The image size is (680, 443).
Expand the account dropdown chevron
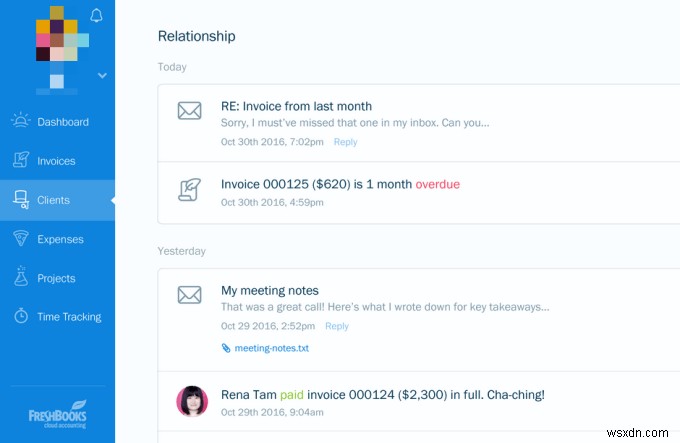102,75
